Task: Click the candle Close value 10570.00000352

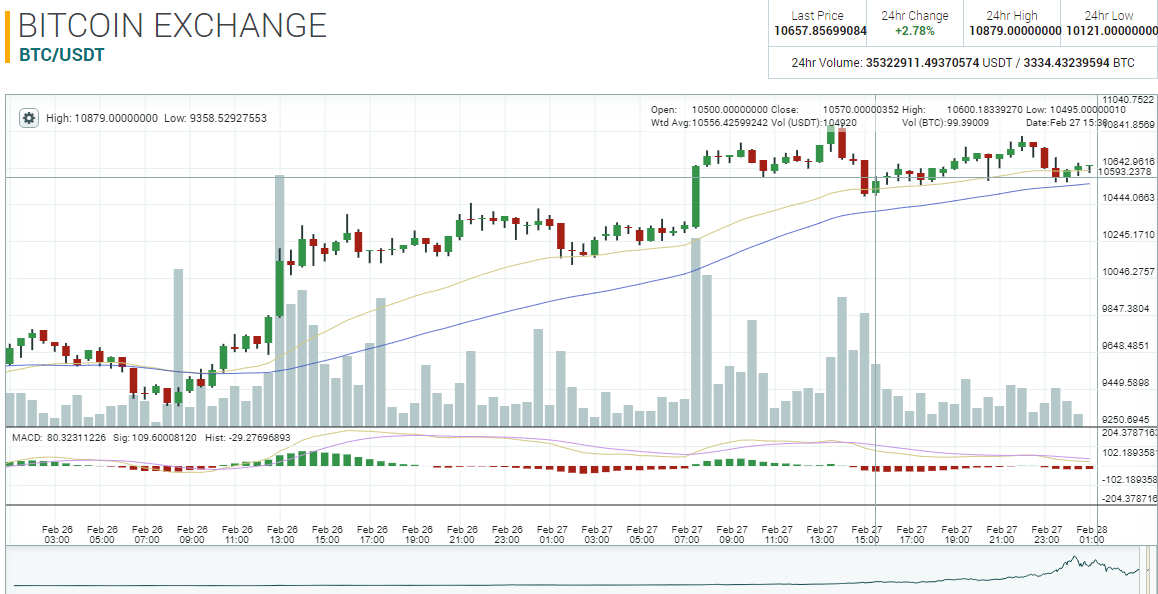Action: 860,109
